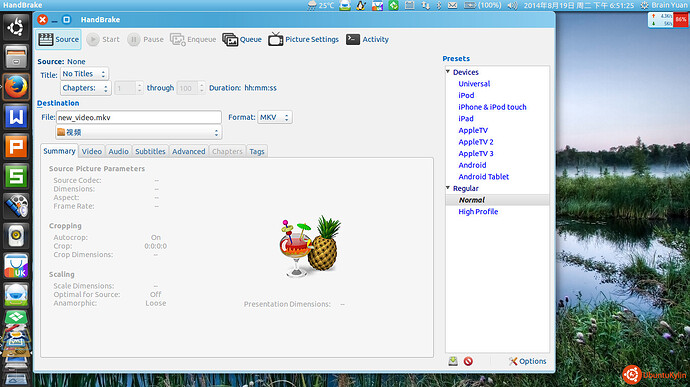Viewport: 690px width, 387px height.
Task: Launch WPS Spreadsheets from the launcher
Action: click(16, 176)
